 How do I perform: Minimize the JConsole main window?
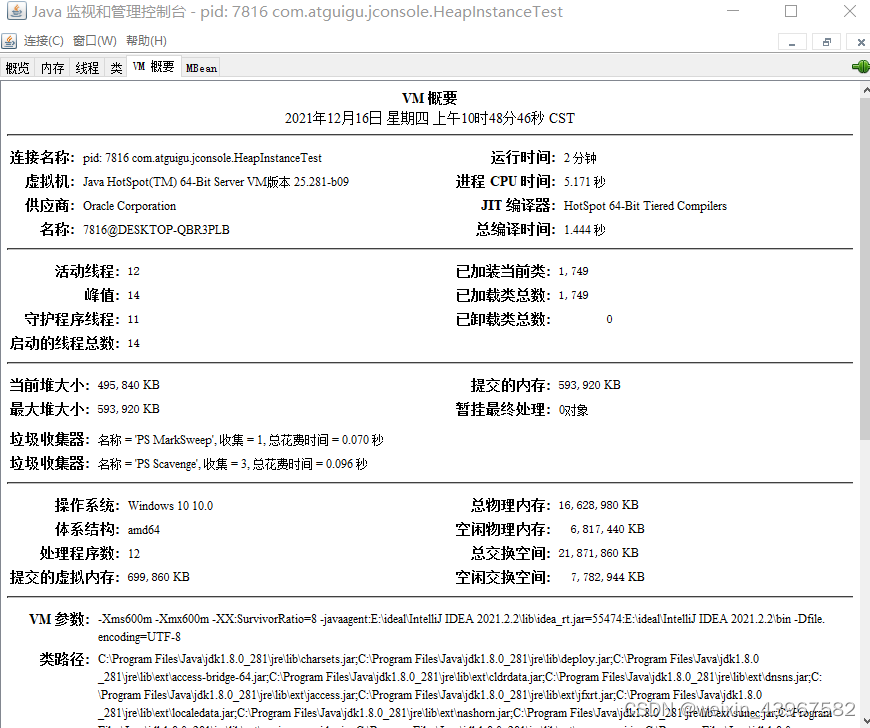click(733, 11)
